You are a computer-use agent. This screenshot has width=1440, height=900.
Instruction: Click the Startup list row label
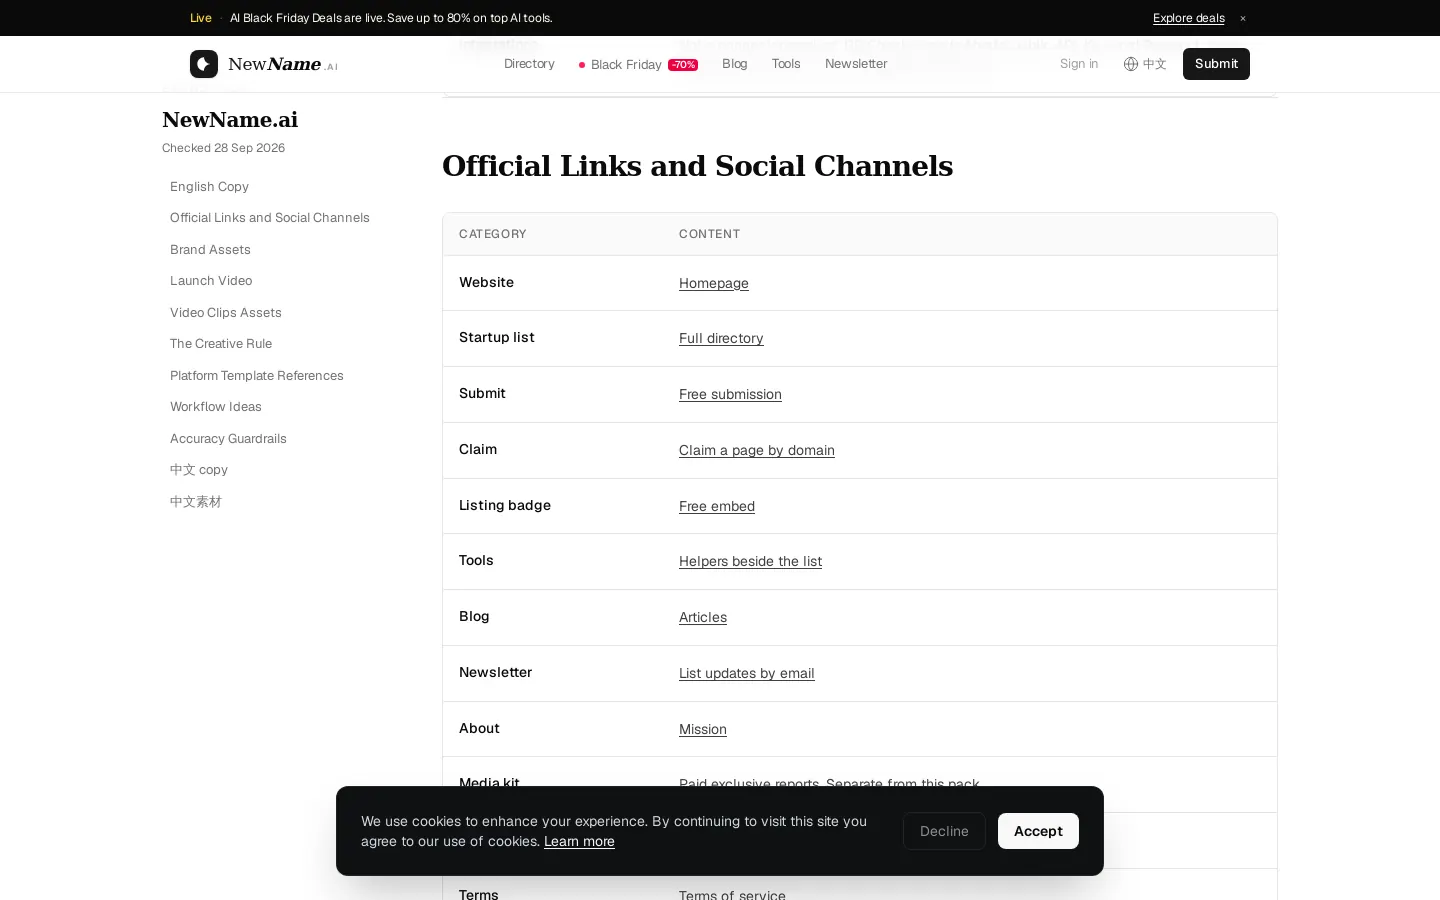(x=497, y=338)
